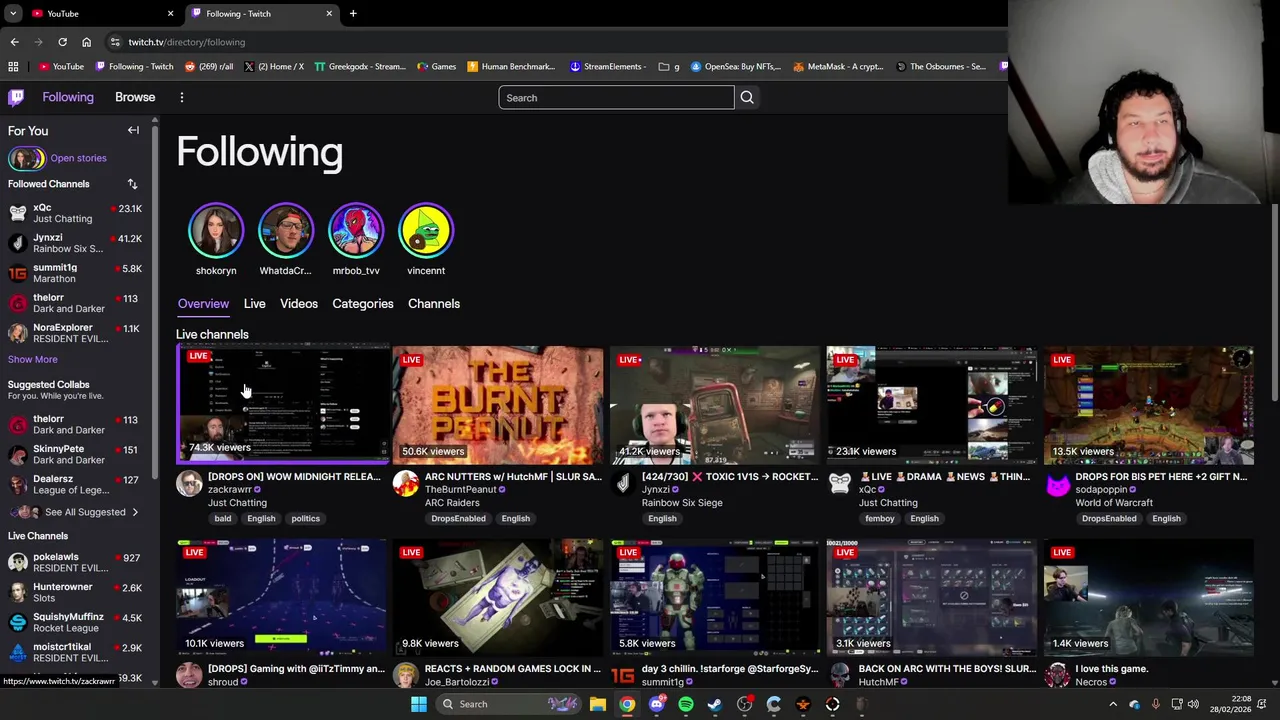
Task: Switch to the Videos tab
Action: (299, 304)
